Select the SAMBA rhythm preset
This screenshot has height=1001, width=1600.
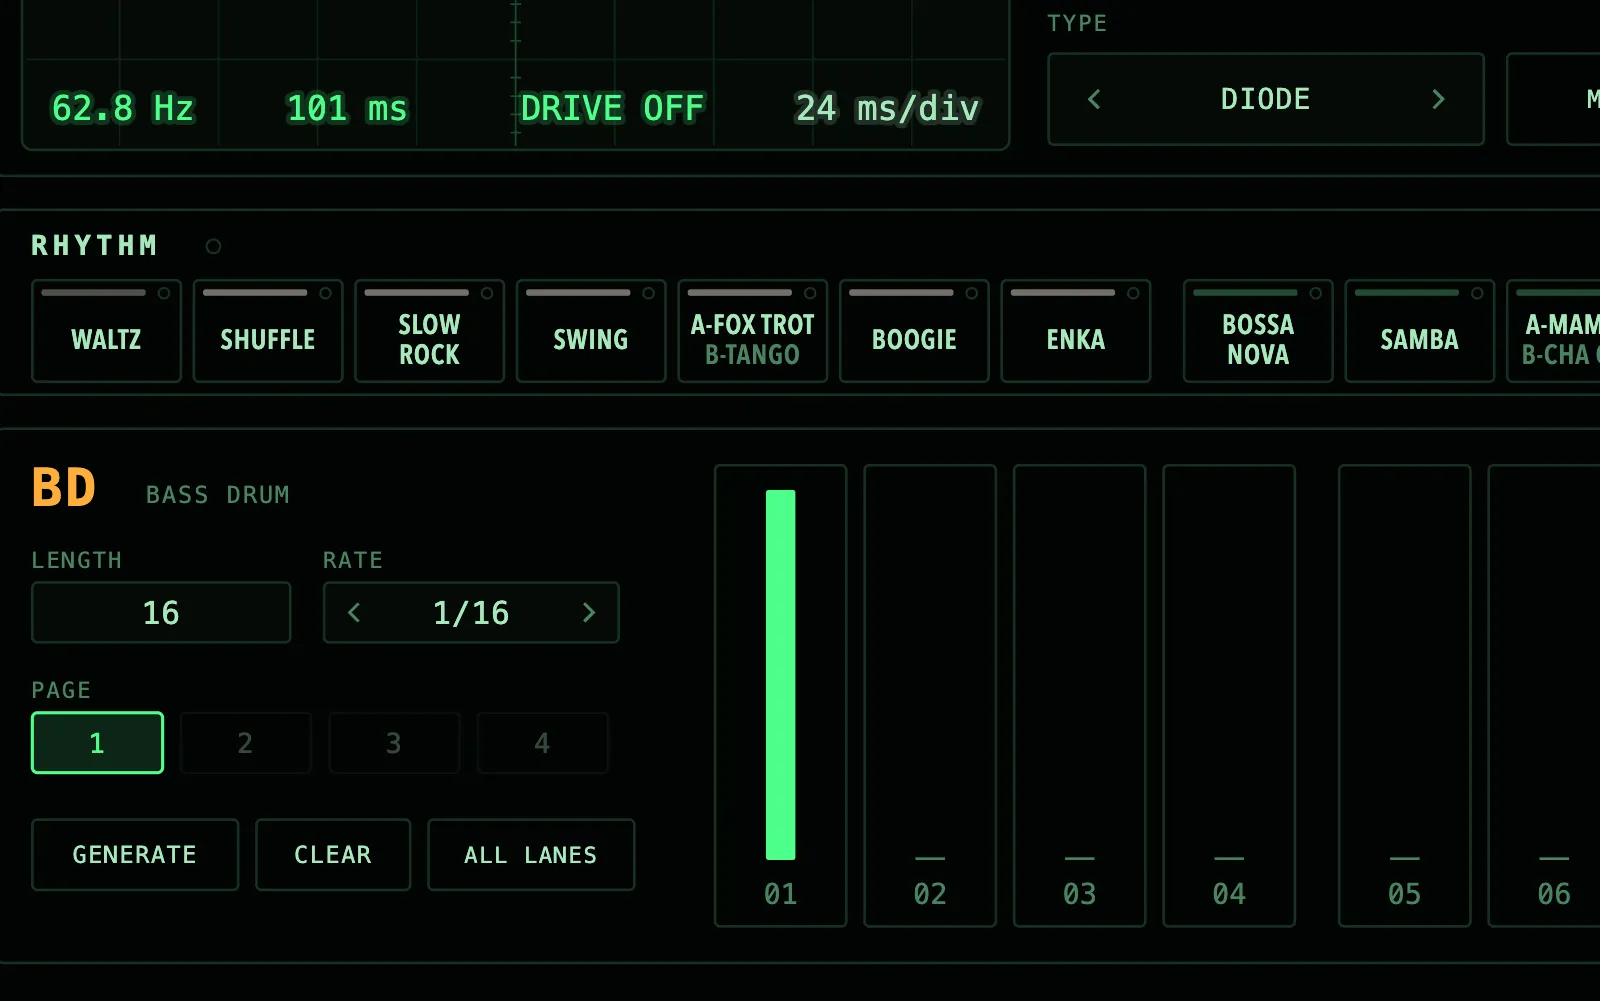coord(1419,331)
